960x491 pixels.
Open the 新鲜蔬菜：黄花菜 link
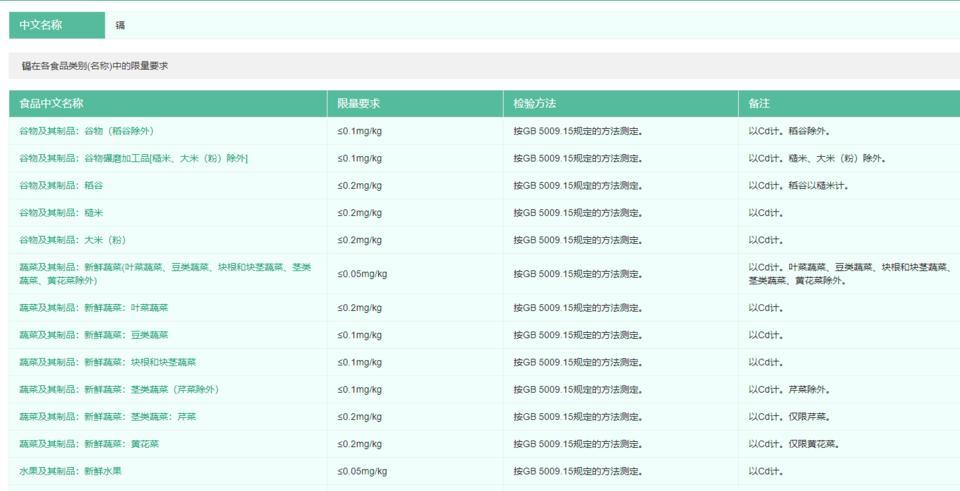point(89,443)
